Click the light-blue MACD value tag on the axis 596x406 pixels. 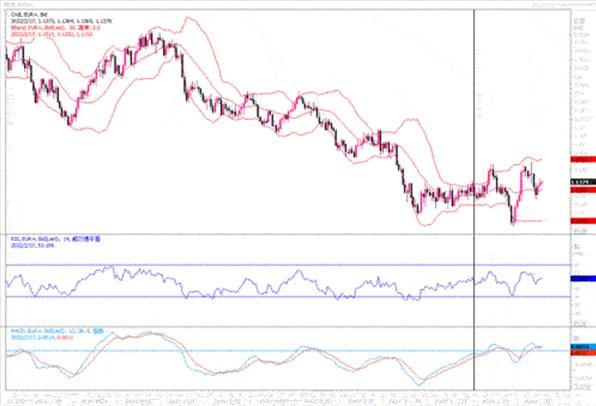click(583, 347)
